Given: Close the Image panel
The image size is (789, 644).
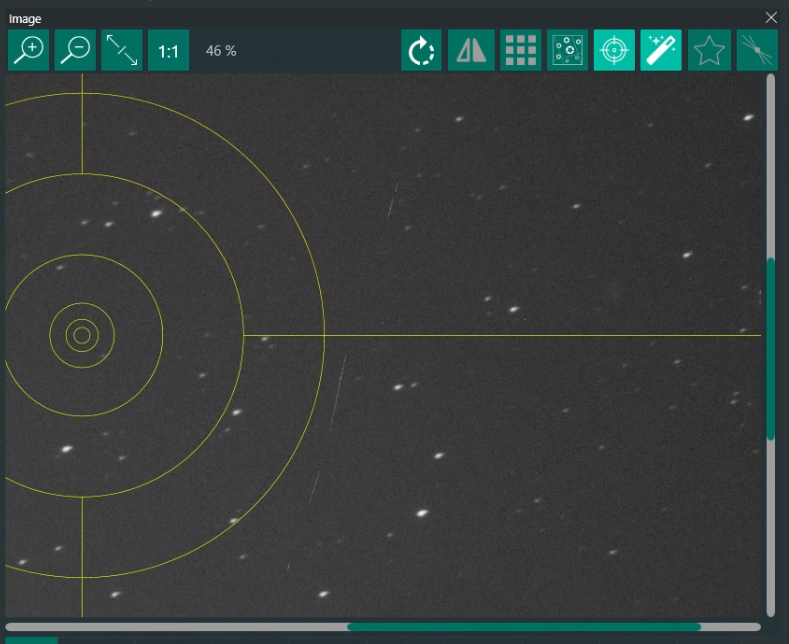Looking at the screenshot, I should 771,17.
